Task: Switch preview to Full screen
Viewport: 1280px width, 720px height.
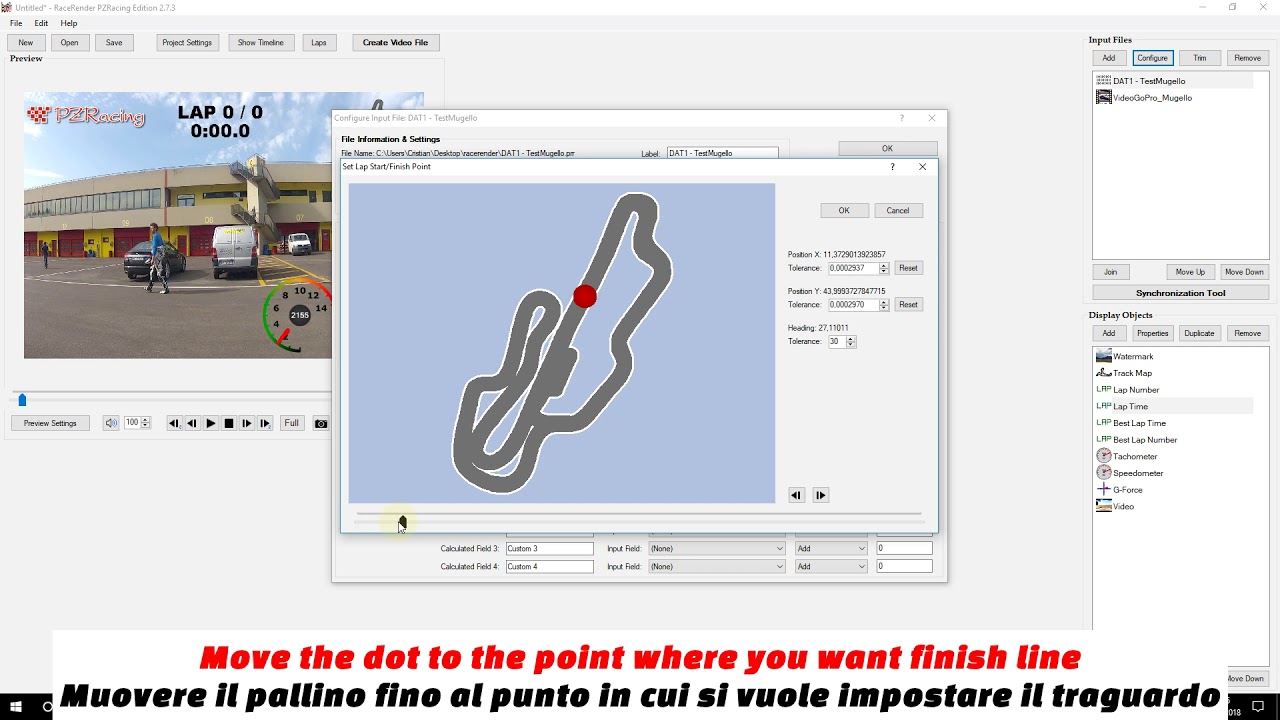Action: (292, 423)
